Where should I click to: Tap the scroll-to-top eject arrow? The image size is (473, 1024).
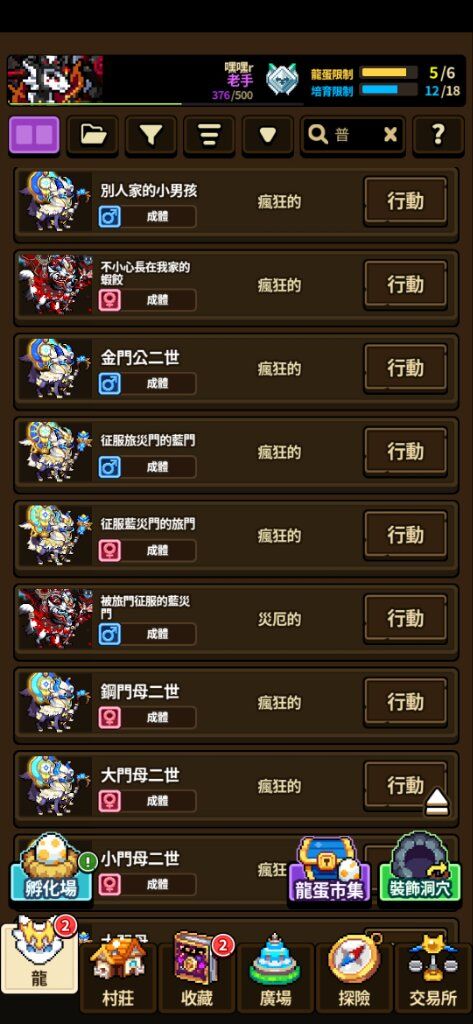point(436,802)
